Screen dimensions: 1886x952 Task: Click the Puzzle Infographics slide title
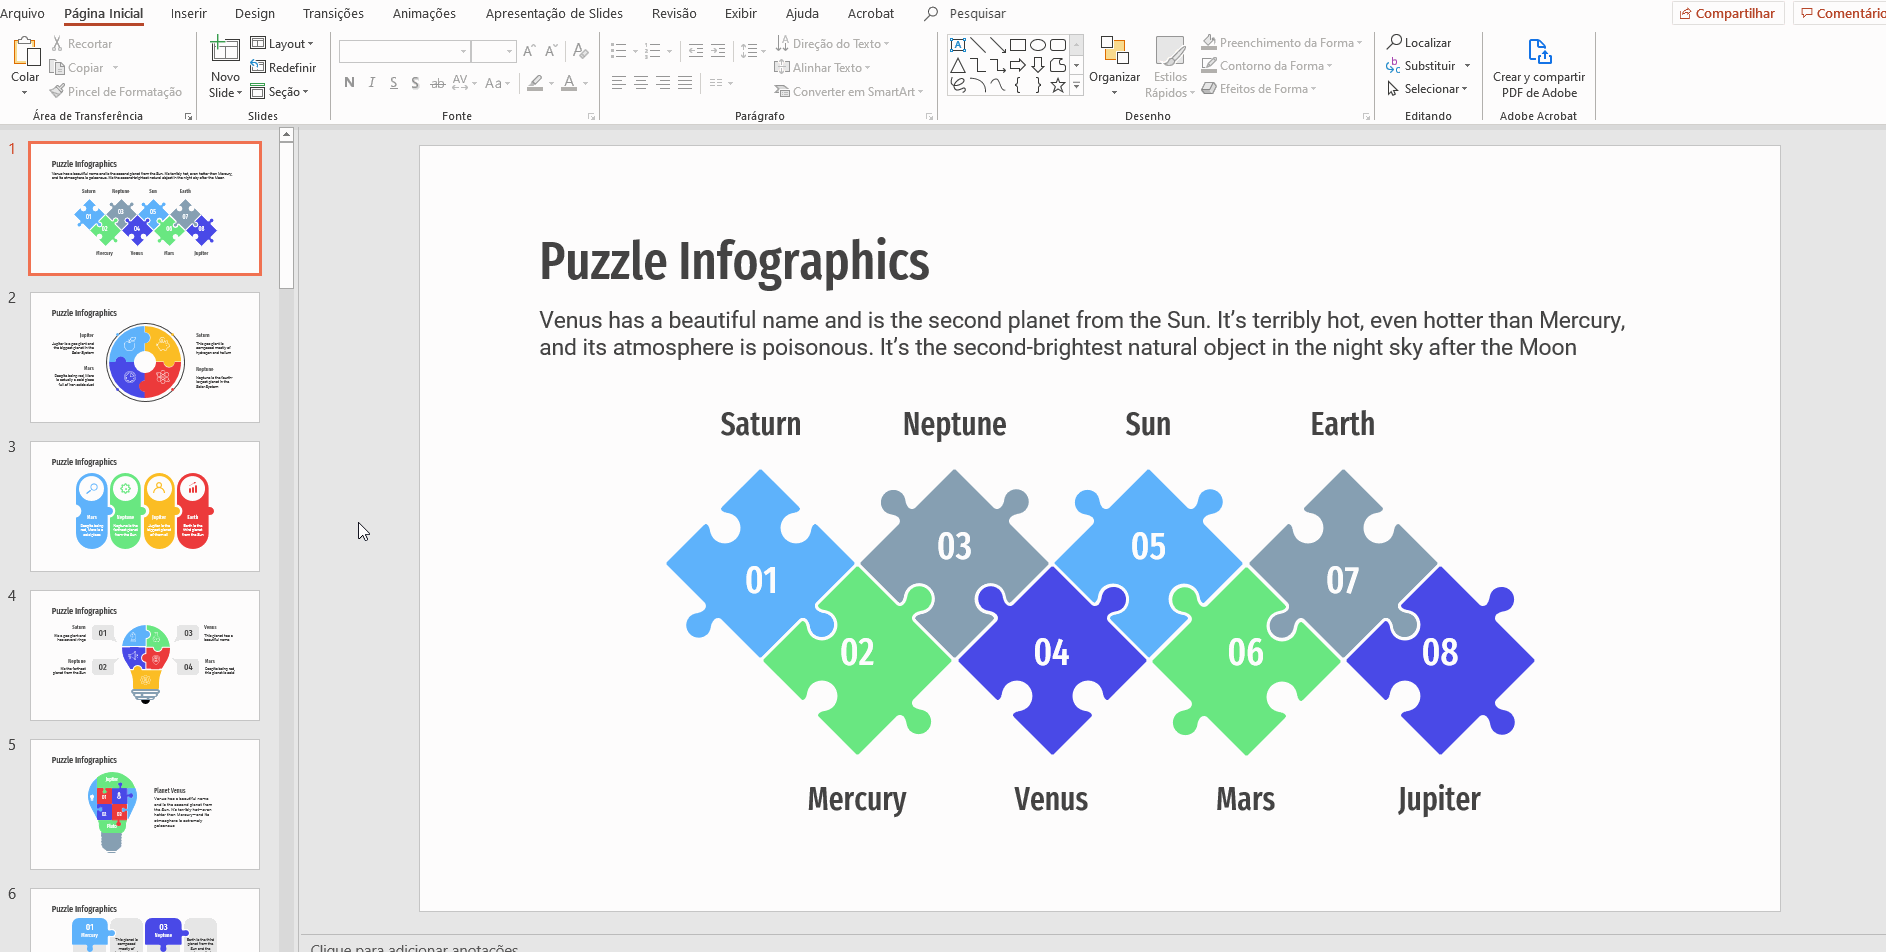pos(734,262)
